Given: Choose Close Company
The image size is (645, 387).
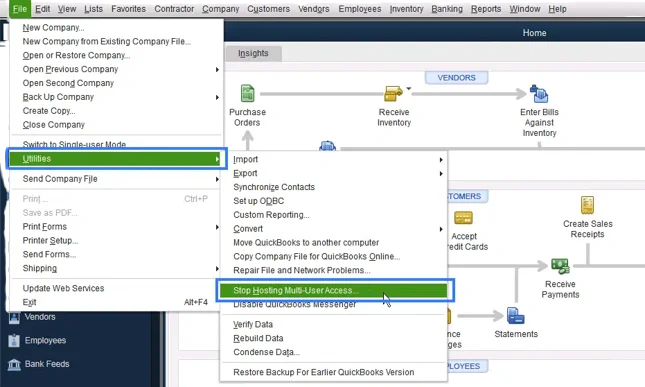Looking at the screenshot, I should (x=53, y=125).
